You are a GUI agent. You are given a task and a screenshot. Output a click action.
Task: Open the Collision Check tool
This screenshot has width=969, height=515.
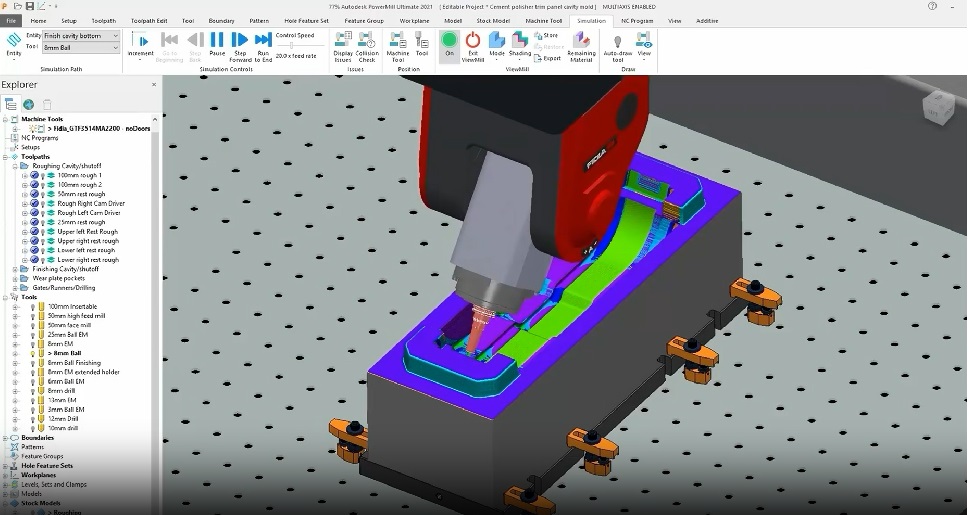[x=367, y=45]
